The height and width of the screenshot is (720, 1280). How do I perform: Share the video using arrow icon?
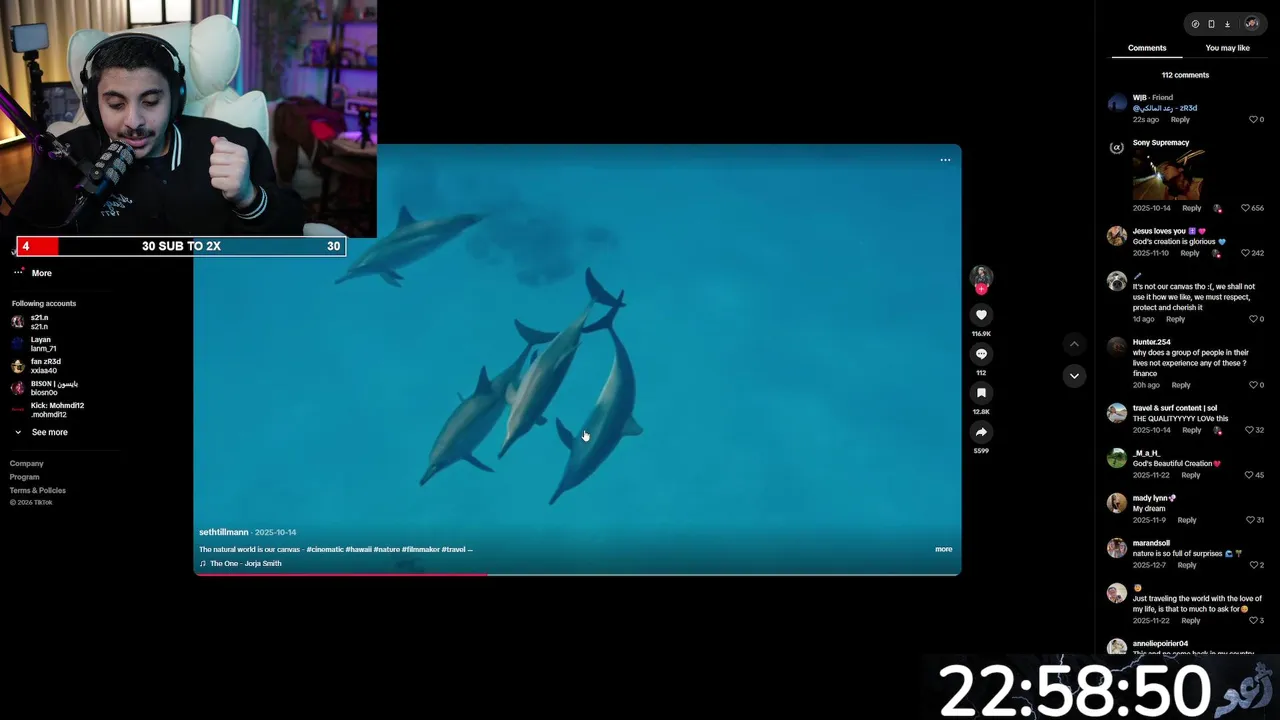click(981, 432)
